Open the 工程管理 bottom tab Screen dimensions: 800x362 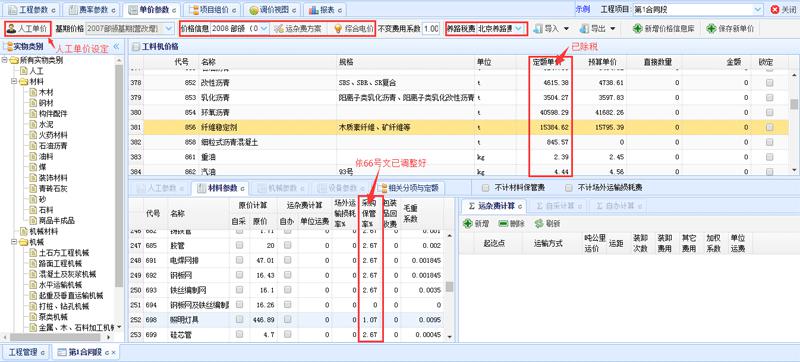click(26, 352)
